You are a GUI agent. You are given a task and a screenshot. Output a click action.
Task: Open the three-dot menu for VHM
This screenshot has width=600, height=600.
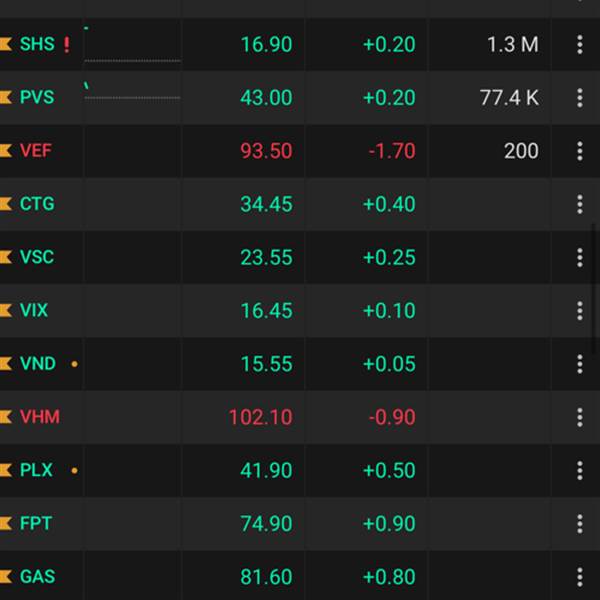click(x=579, y=417)
